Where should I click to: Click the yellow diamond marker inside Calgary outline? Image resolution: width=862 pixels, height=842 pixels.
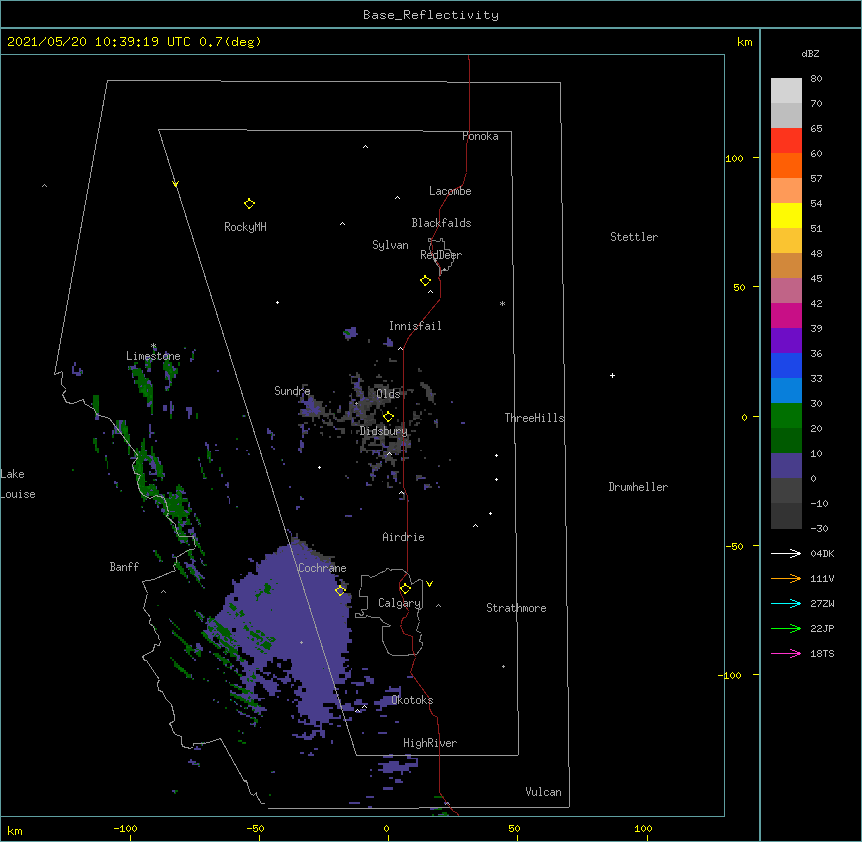[405, 589]
